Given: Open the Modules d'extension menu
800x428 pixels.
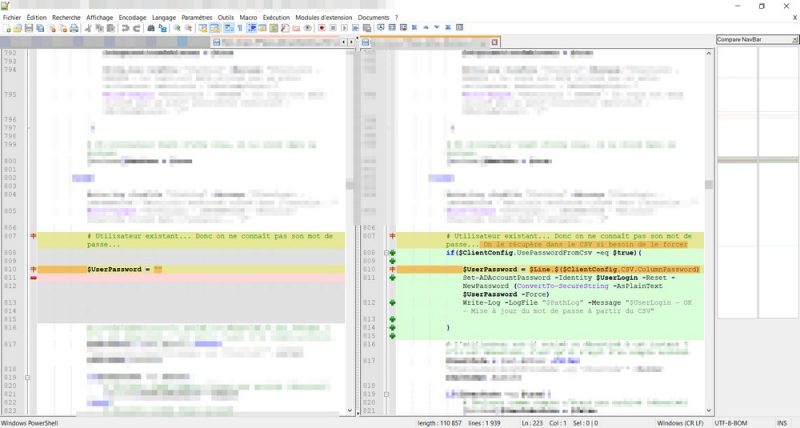Looking at the screenshot, I should pyautogui.click(x=323, y=17).
